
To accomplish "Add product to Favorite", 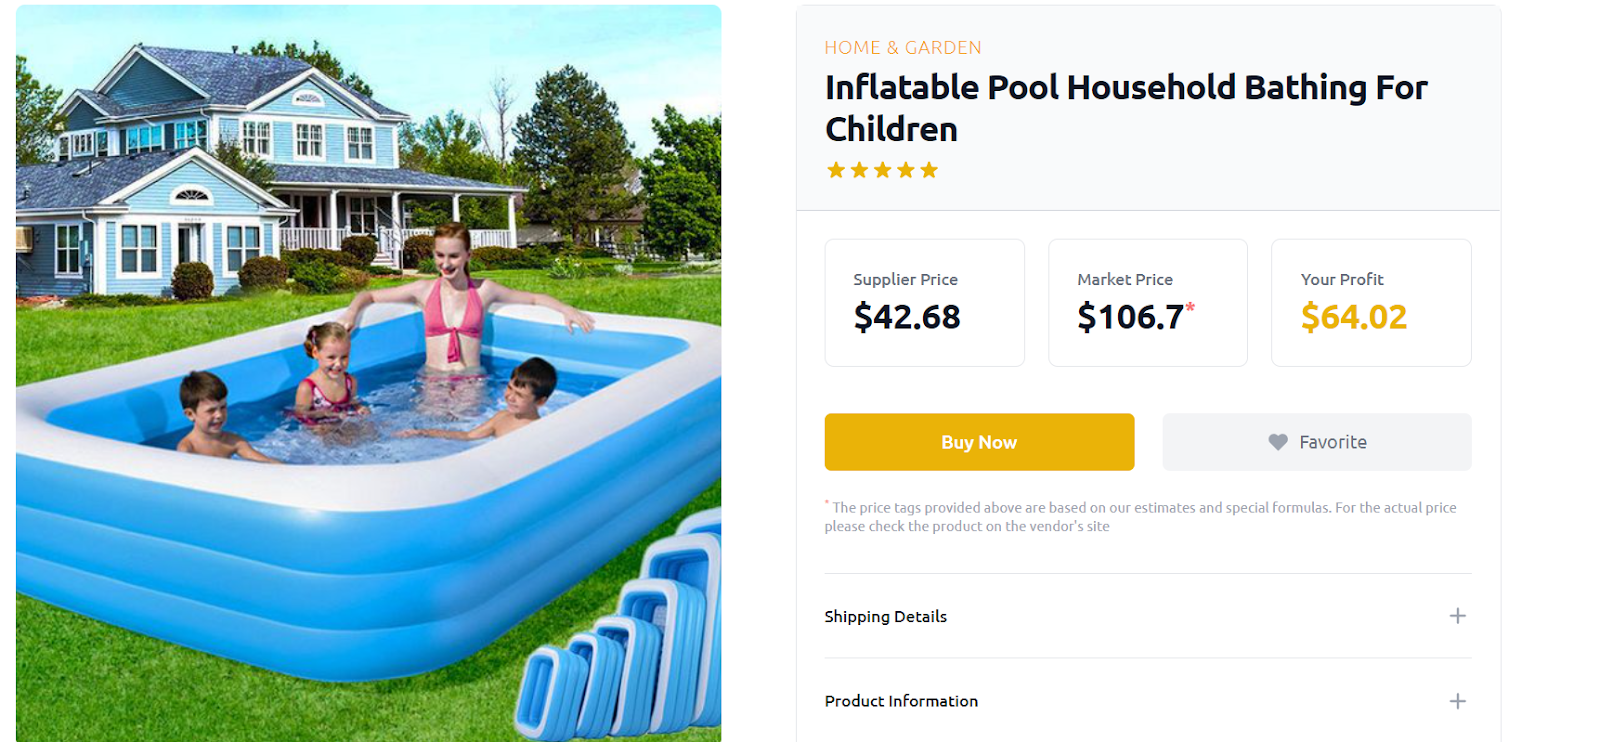I will (x=1316, y=442).
